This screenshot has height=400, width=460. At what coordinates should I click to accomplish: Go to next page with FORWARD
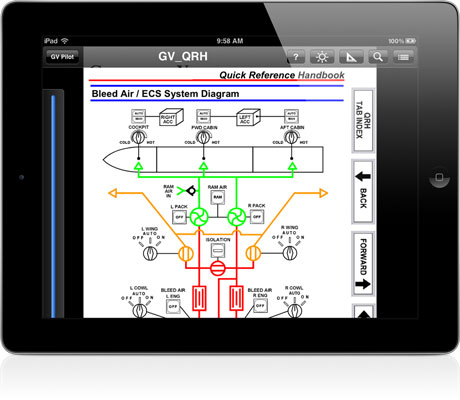[363, 263]
